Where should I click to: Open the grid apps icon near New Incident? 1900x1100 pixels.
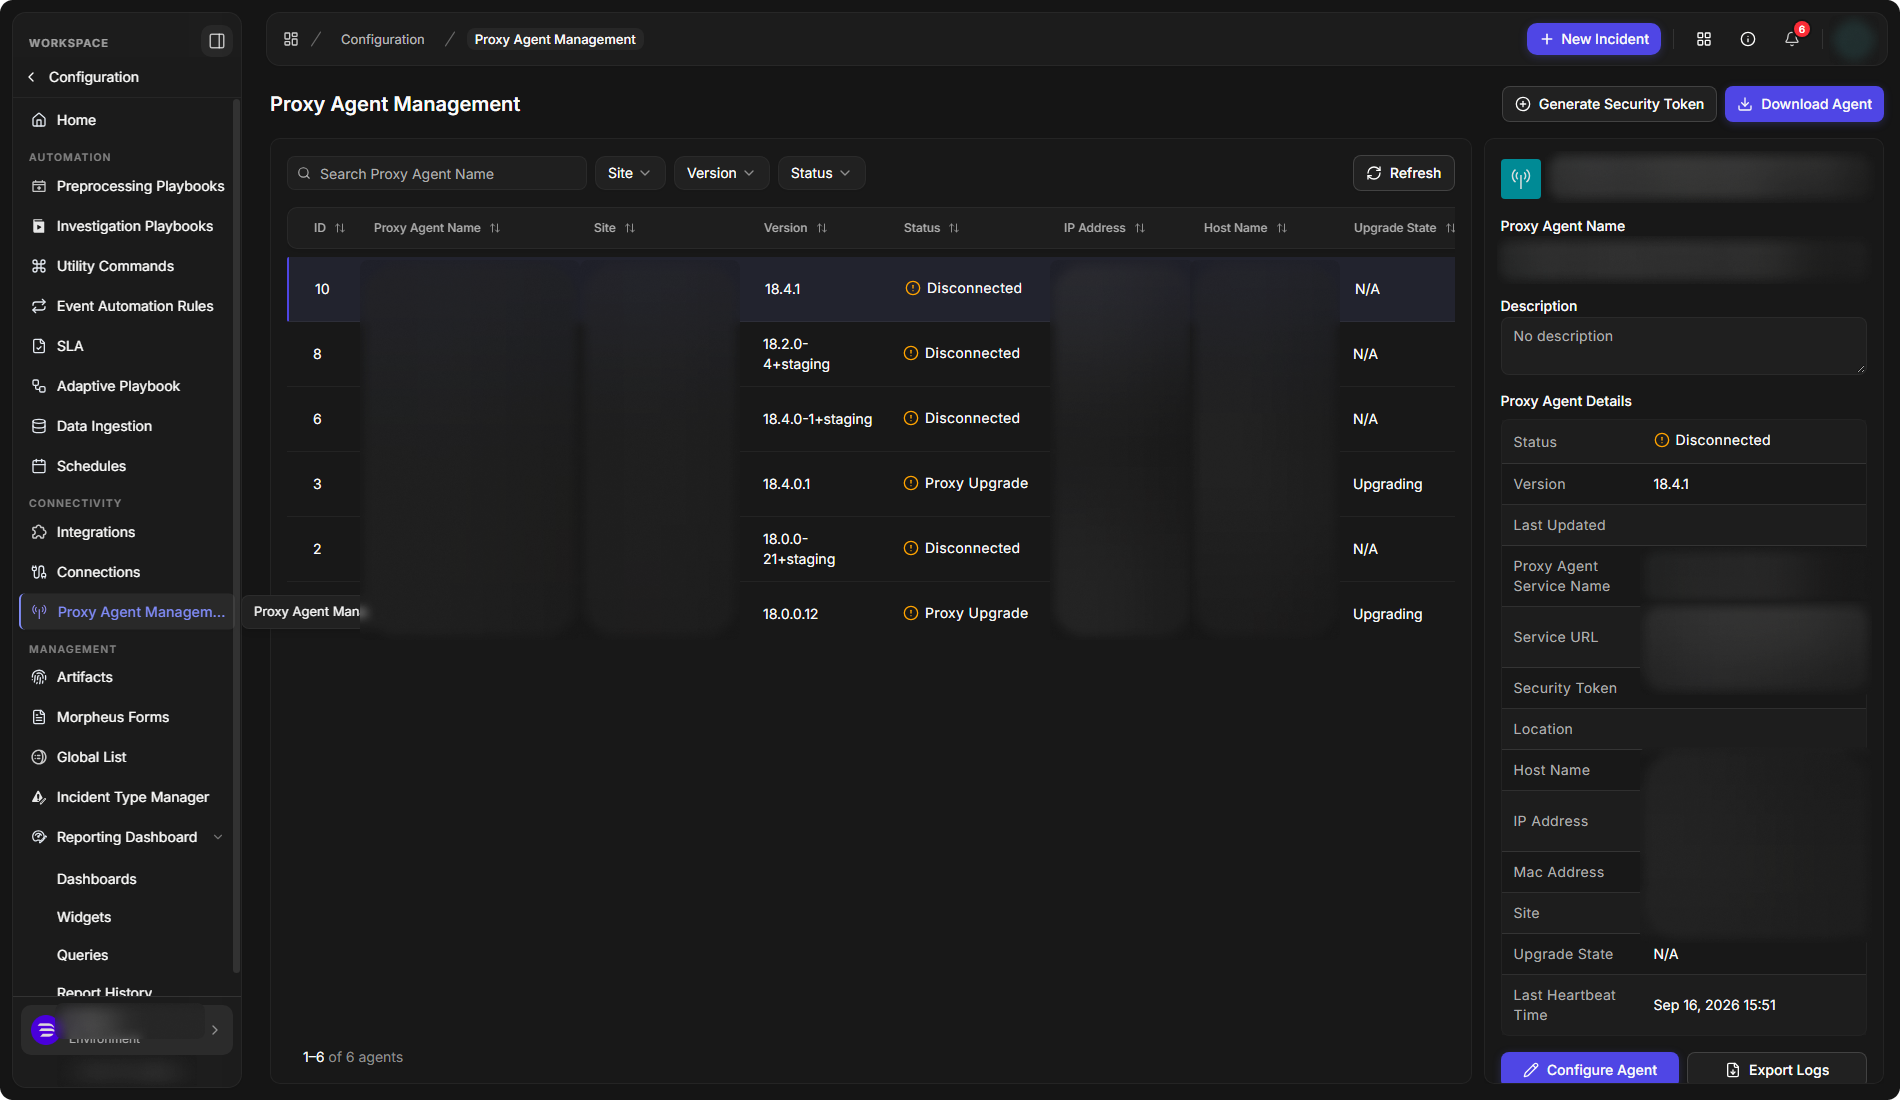[1704, 39]
